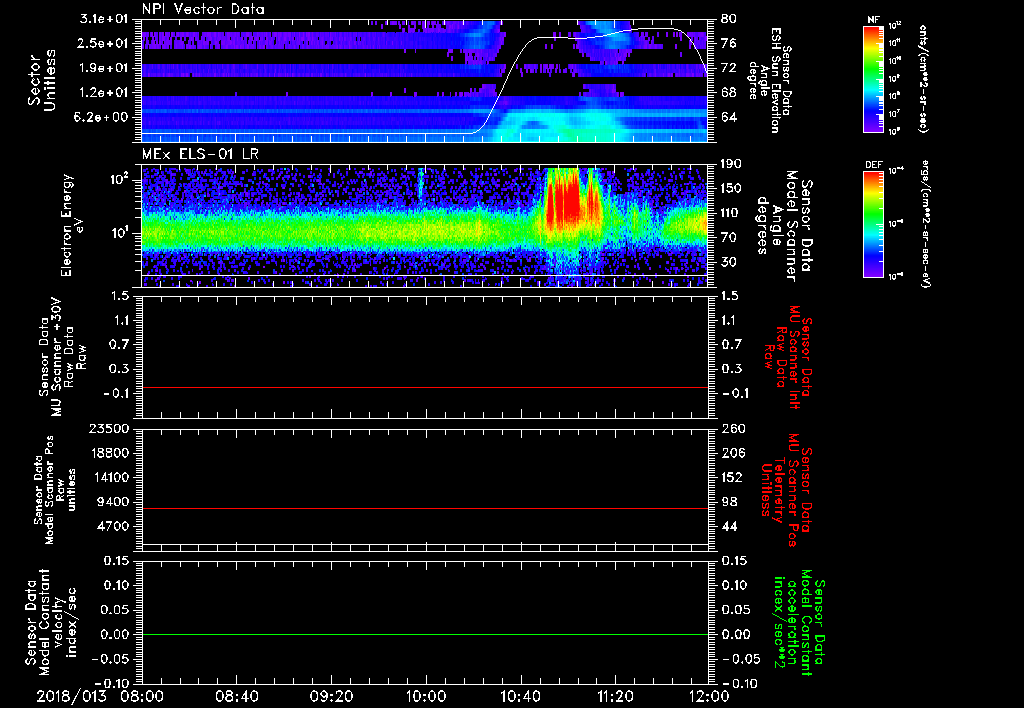Click the 23500 tick label
Screen dimensions: 1024x708
point(110,429)
